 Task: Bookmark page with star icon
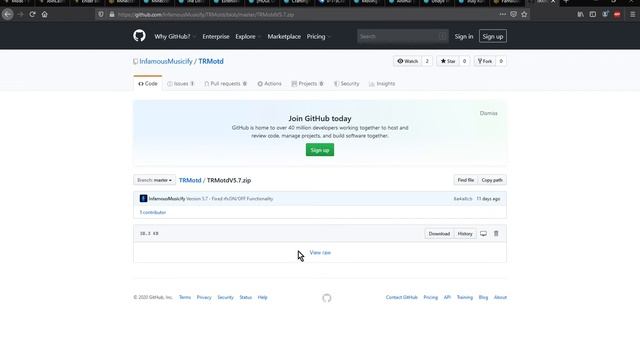pyautogui.click(x=524, y=14)
